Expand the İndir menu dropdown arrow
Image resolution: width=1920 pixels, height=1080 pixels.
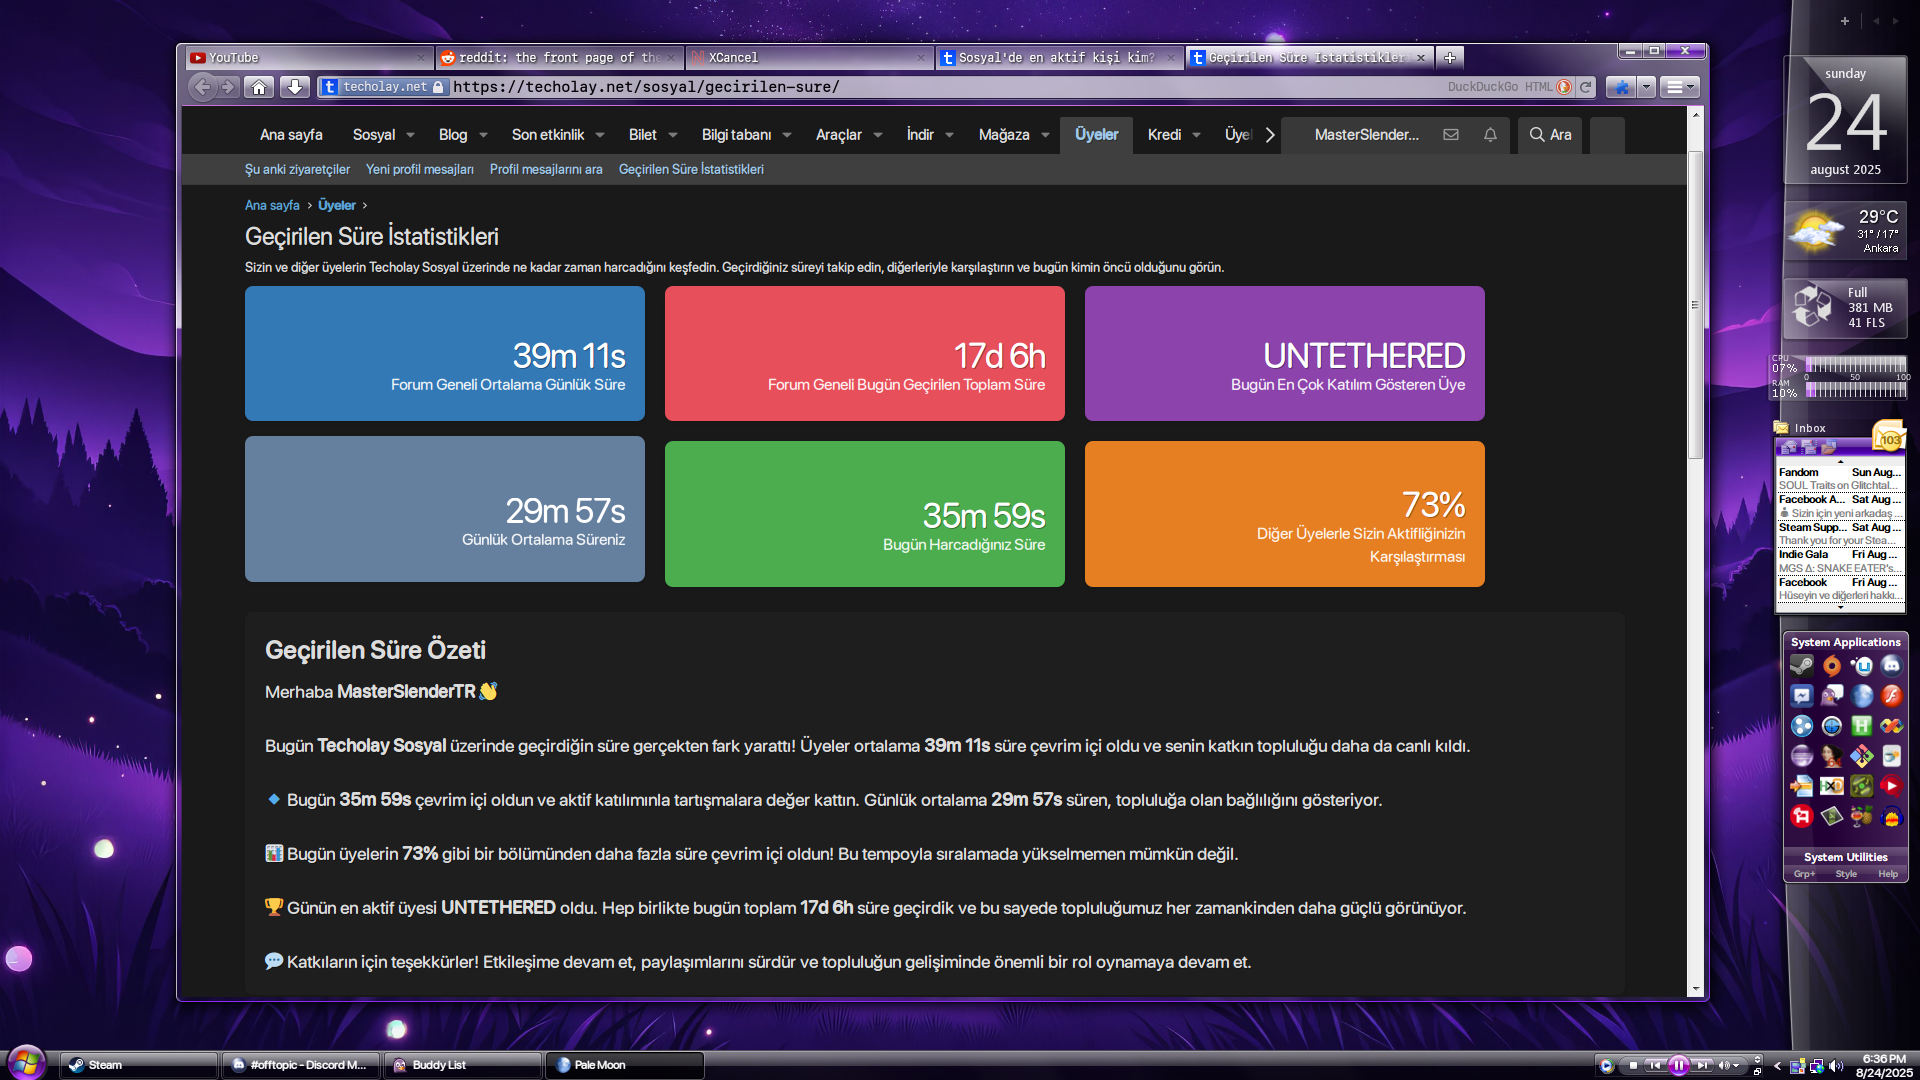(949, 135)
